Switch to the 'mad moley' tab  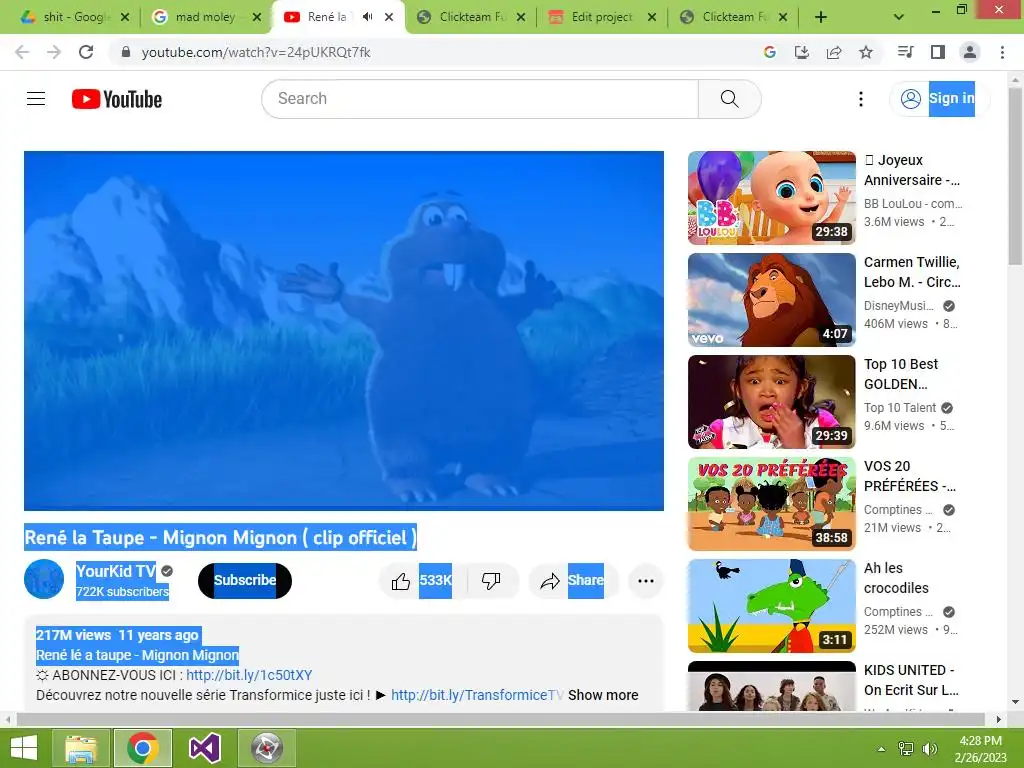[x=205, y=17]
